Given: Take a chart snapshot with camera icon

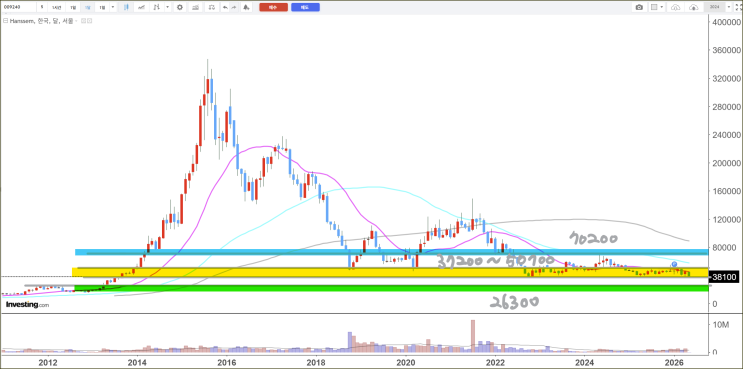Looking at the screenshot, I should pyautogui.click(x=639, y=7).
